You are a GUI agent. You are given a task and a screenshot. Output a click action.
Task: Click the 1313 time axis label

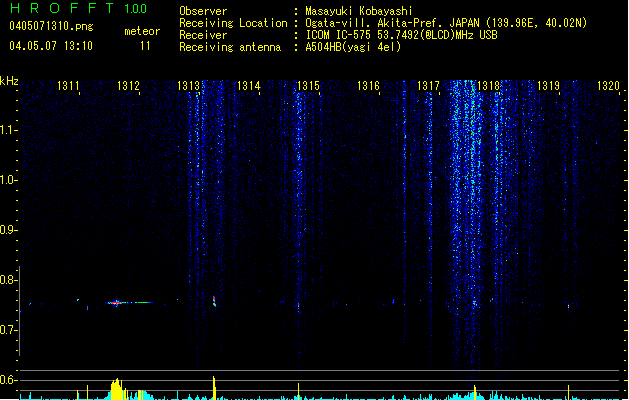pos(189,85)
